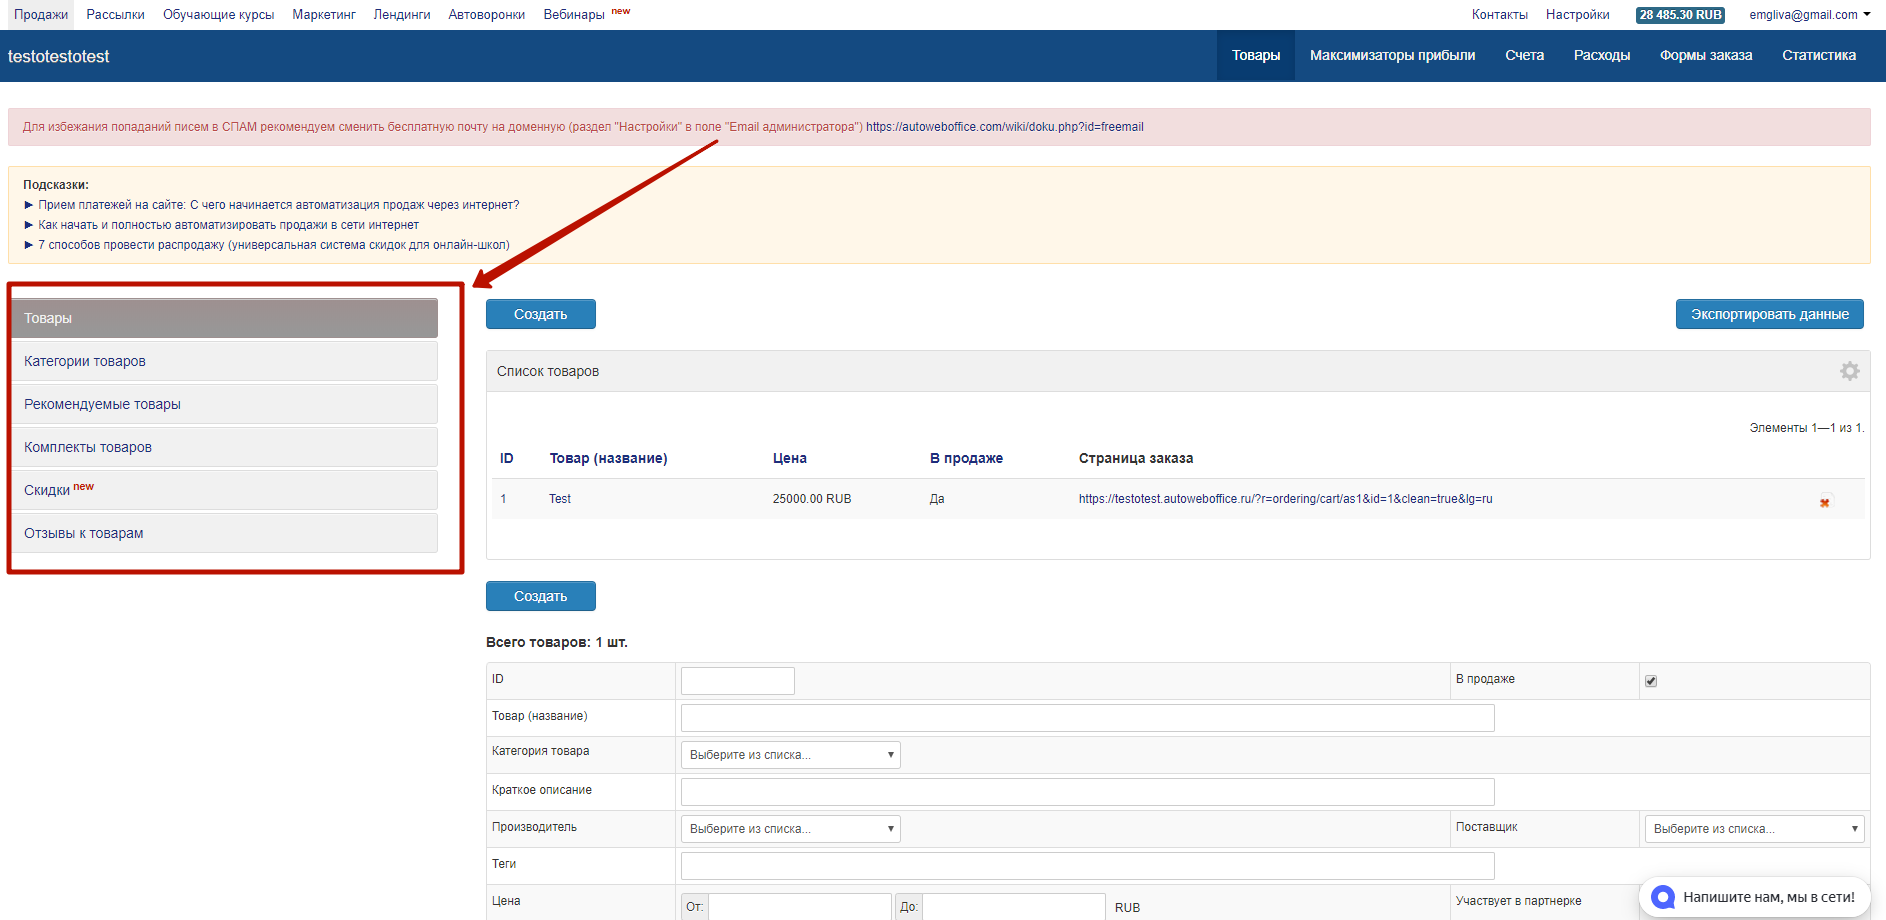Open the freemail wiki link in the warning
Viewport: 1886px width, 920px height.
click(x=1004, y=127)
